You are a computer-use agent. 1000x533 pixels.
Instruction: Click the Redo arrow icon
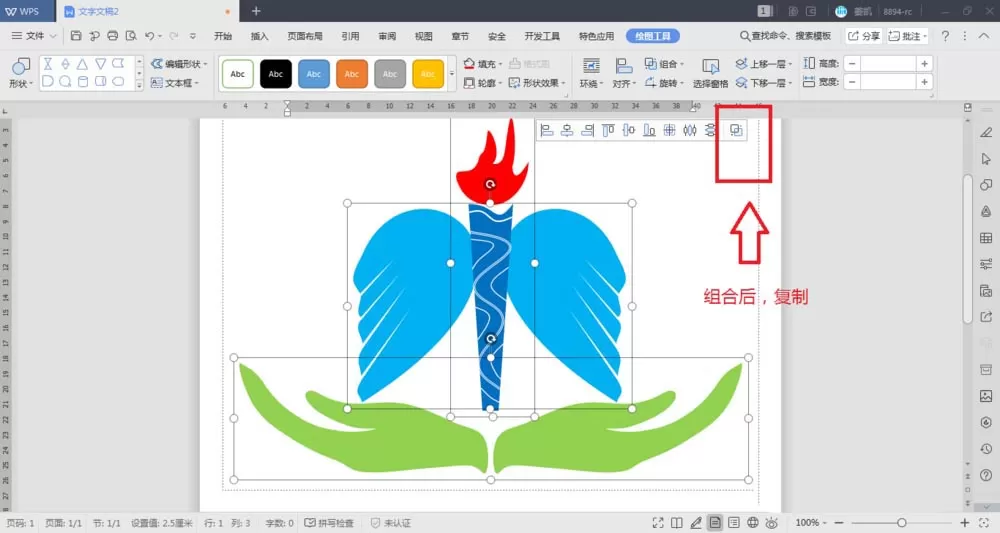[173, 36]
